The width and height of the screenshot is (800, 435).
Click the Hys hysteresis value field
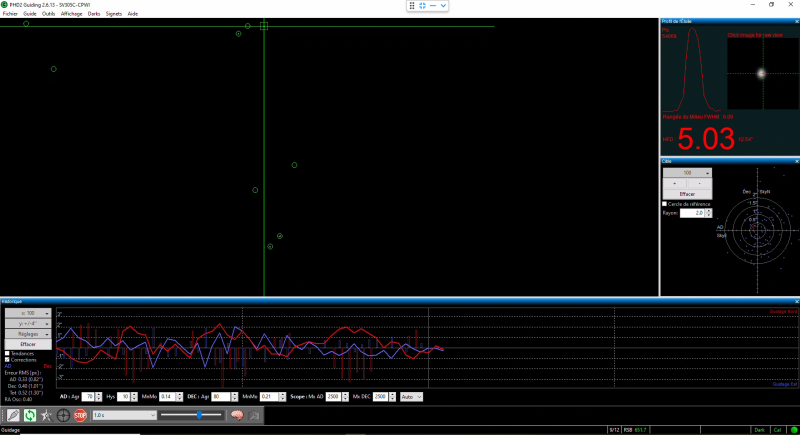123,397
